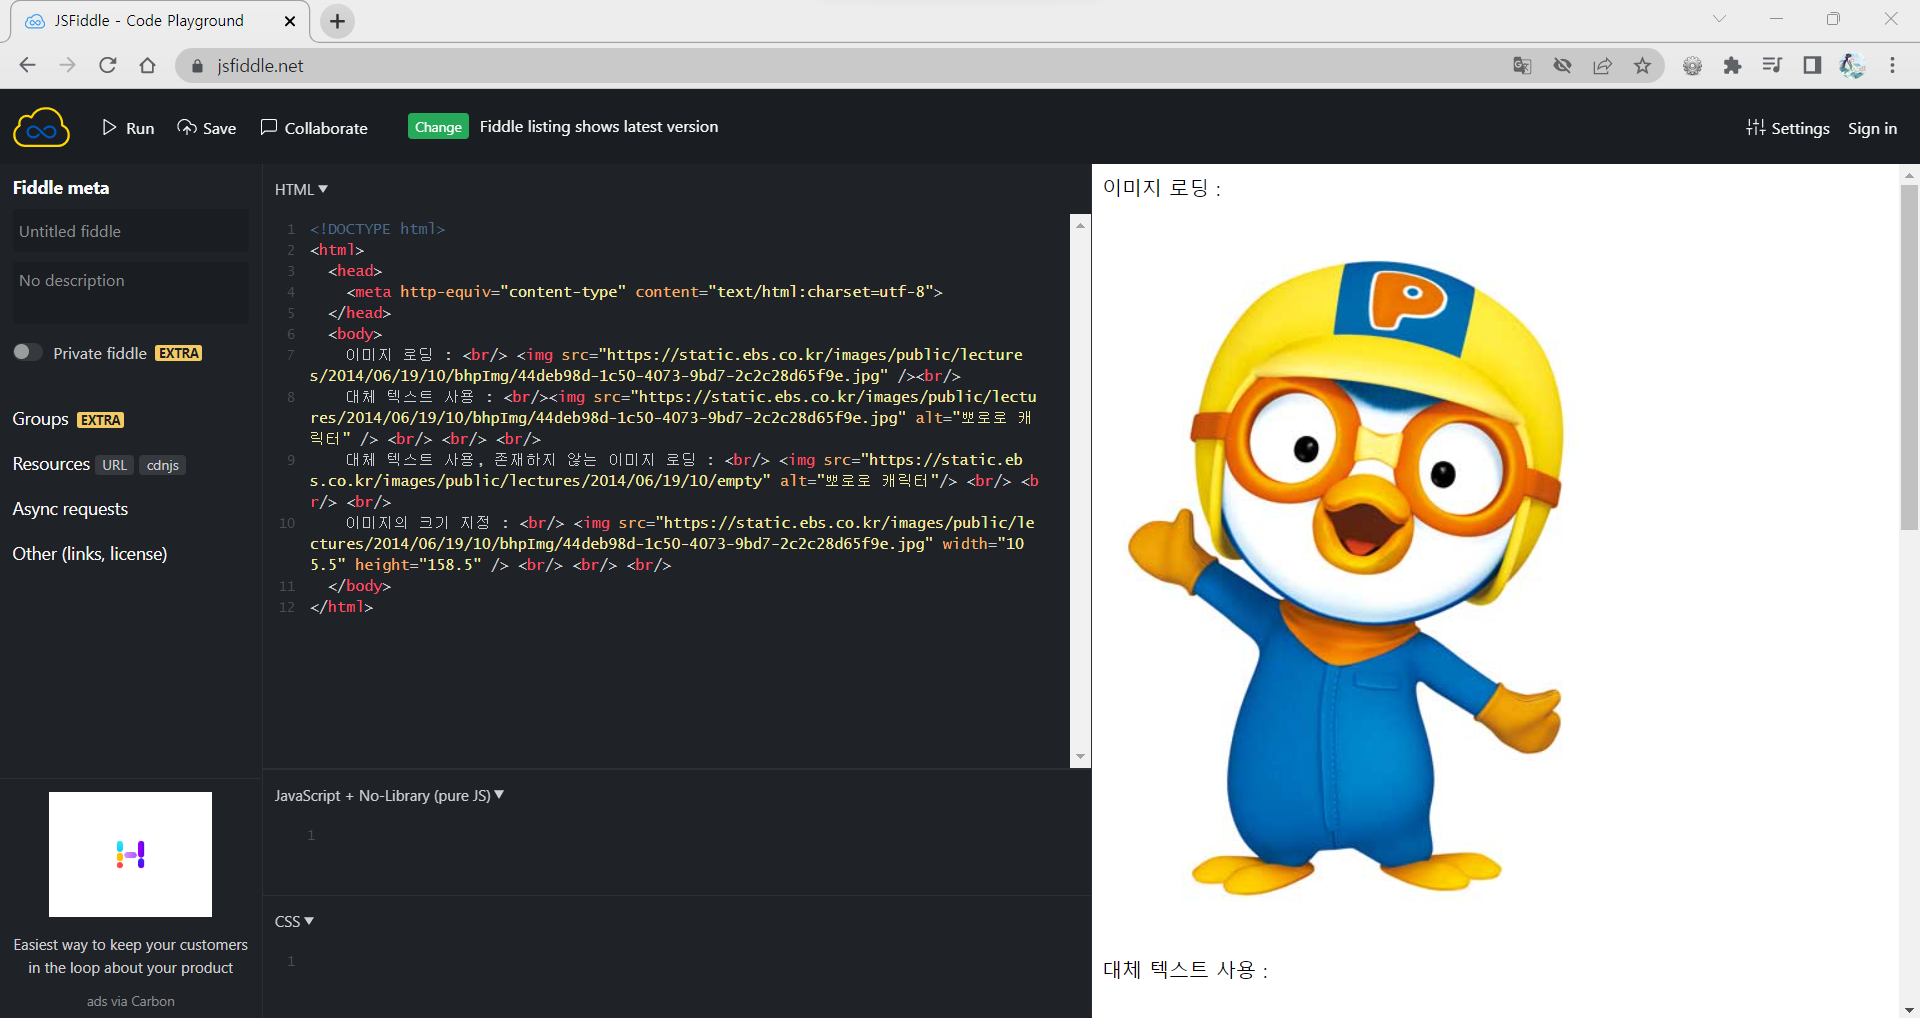Click the round extension icon beside star
This screenshot has width=1920, height=1018.
point(1692,65)
